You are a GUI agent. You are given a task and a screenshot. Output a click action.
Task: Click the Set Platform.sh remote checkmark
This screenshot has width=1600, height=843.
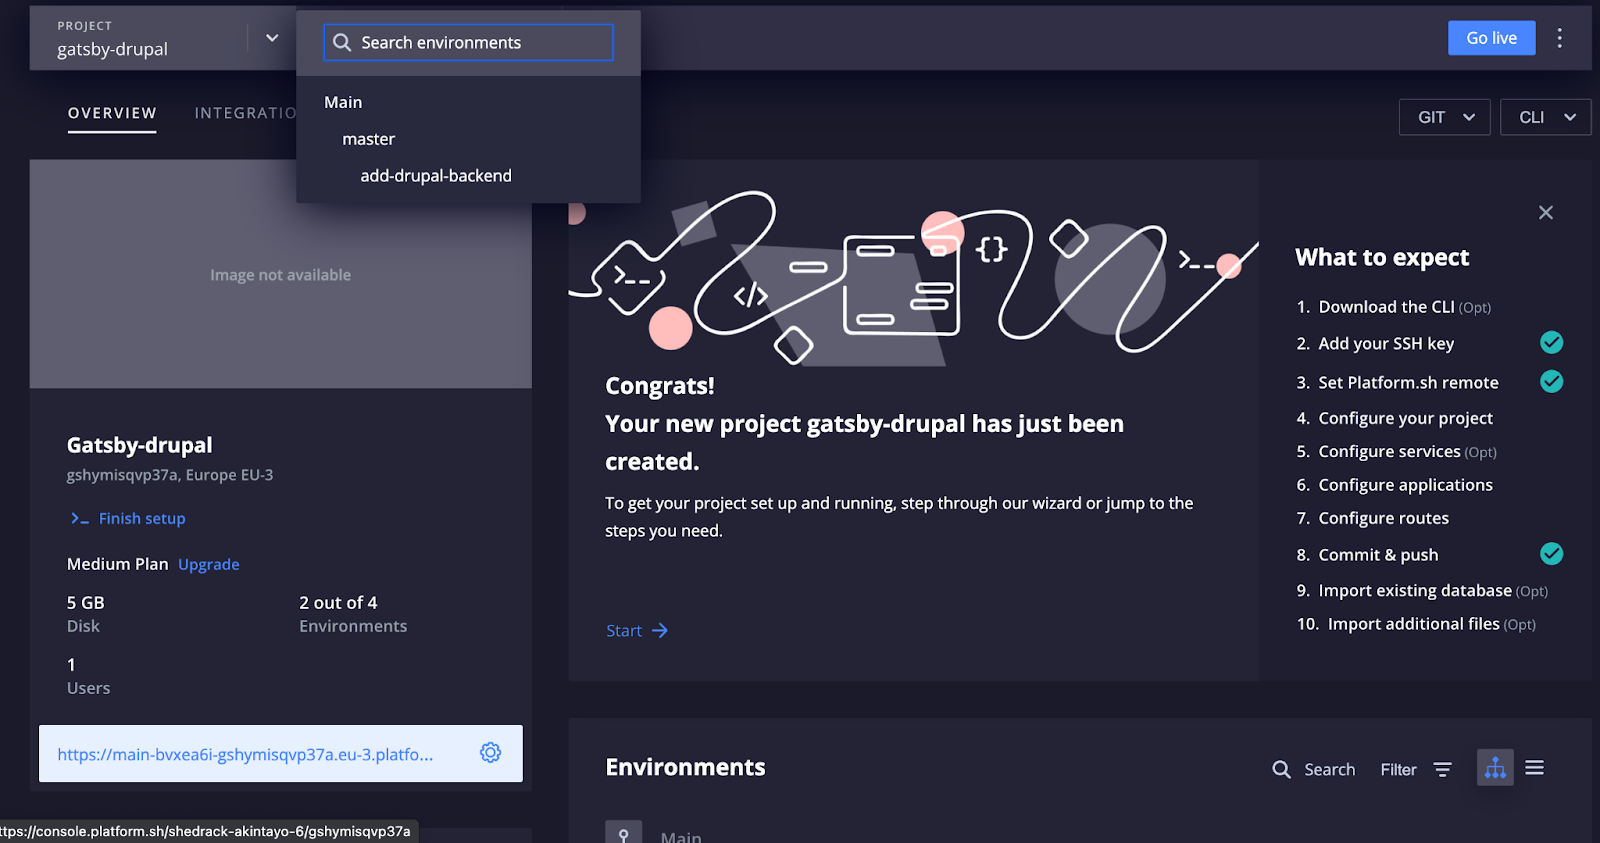[x=1551, y=382]
